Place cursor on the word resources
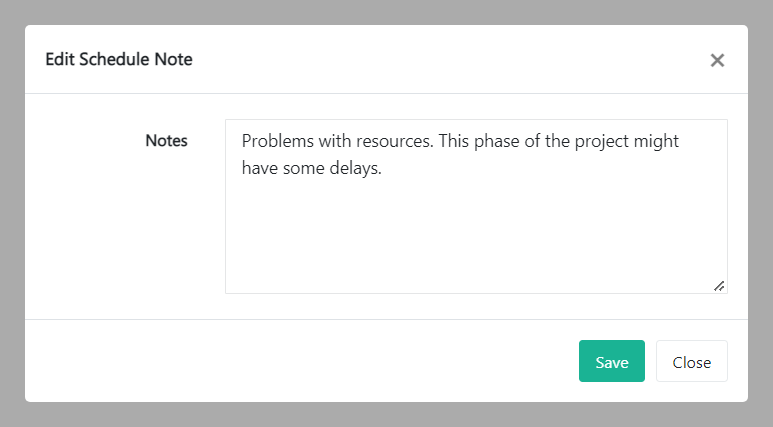Screen dimensions: 773x427 coord(394,141)
